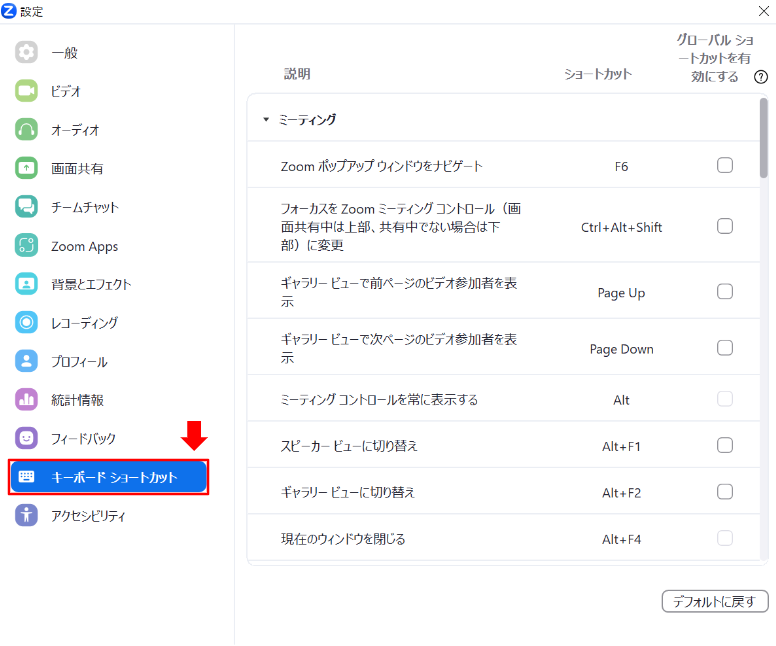This screenshot has height=646, width=776.
Task: Click 'ミーティング コントロールを常に表示する' text
Action: pos(379,399)
